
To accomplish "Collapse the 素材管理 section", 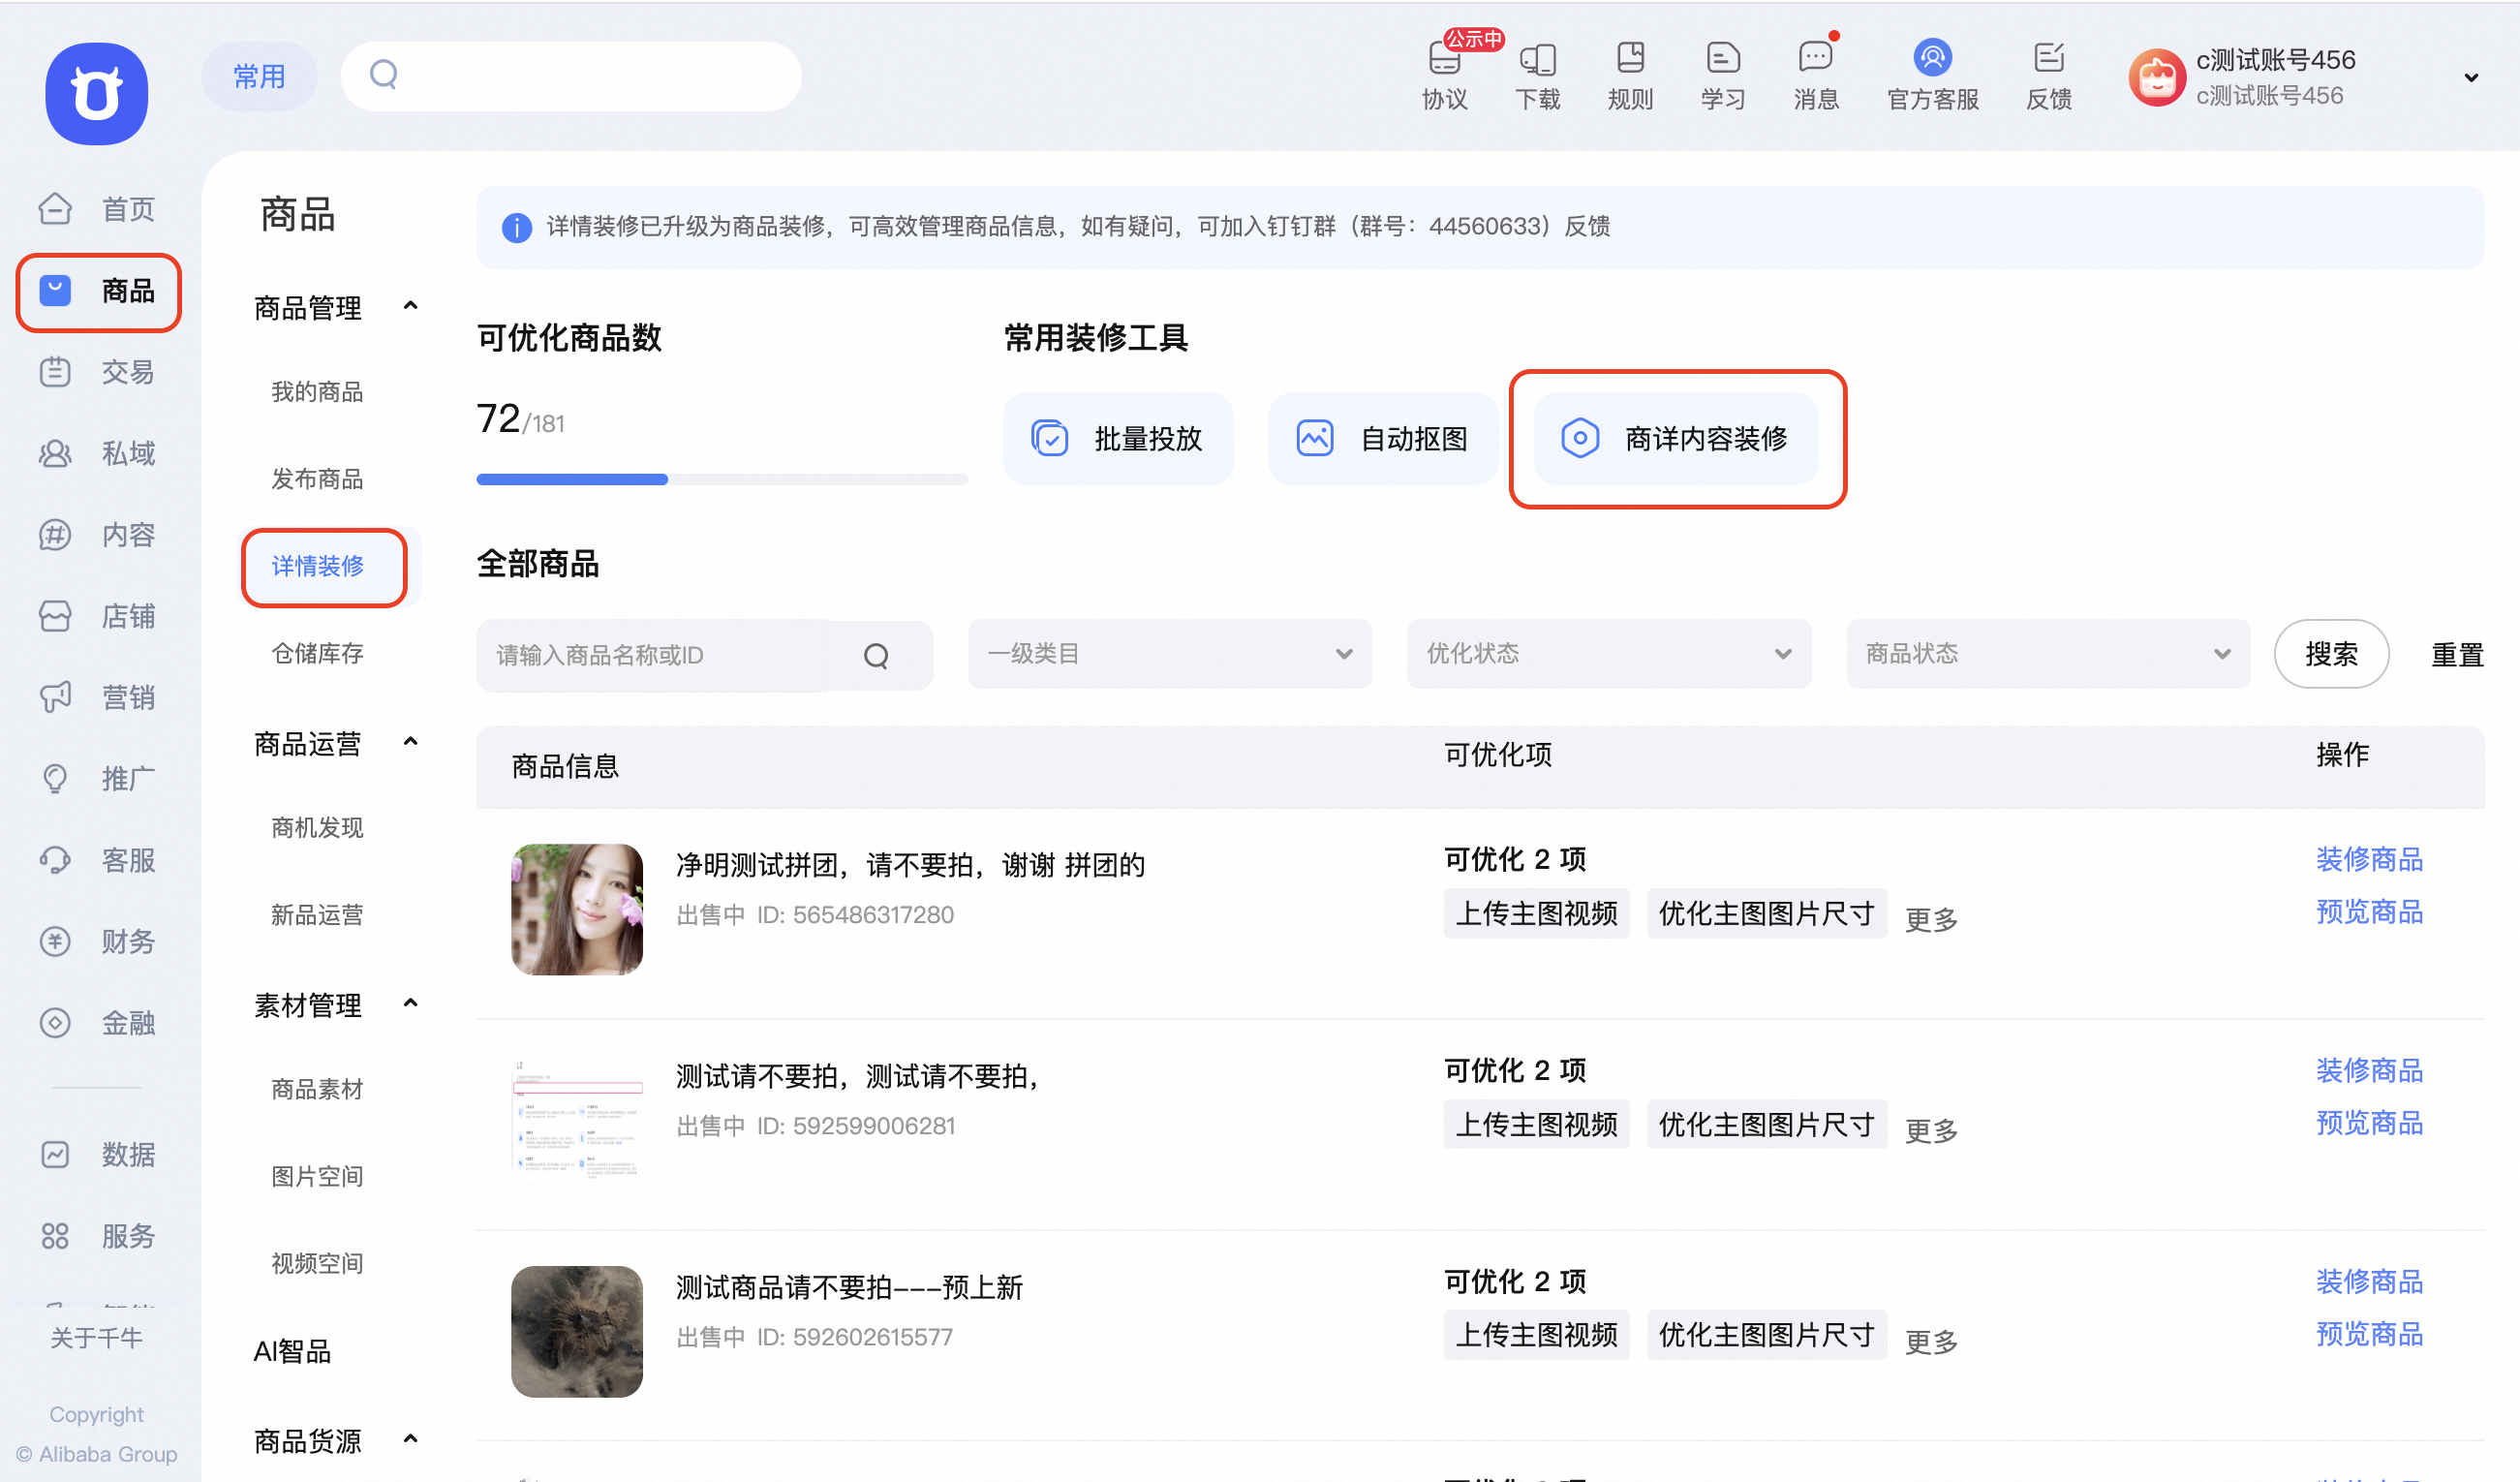I will coord(410,1004).
